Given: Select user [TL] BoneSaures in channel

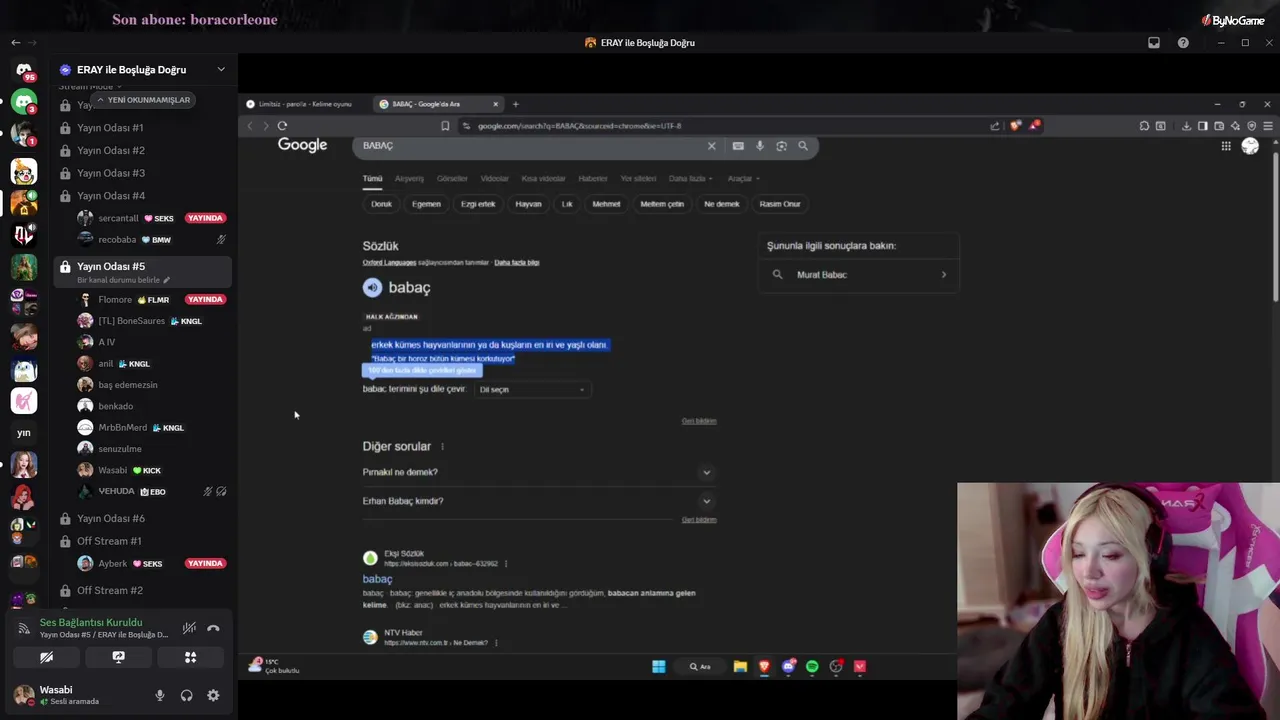Looking at the screenshot, I should pos(131,321).
